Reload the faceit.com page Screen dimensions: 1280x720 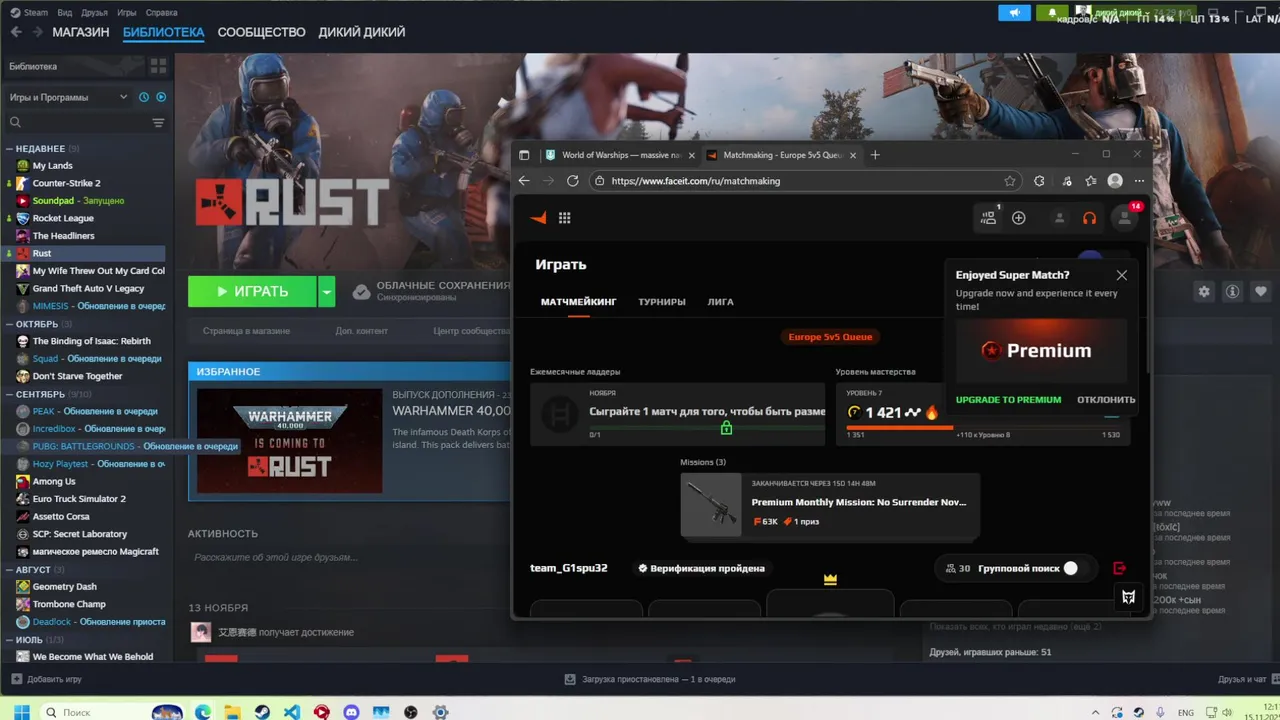point(572,181)
